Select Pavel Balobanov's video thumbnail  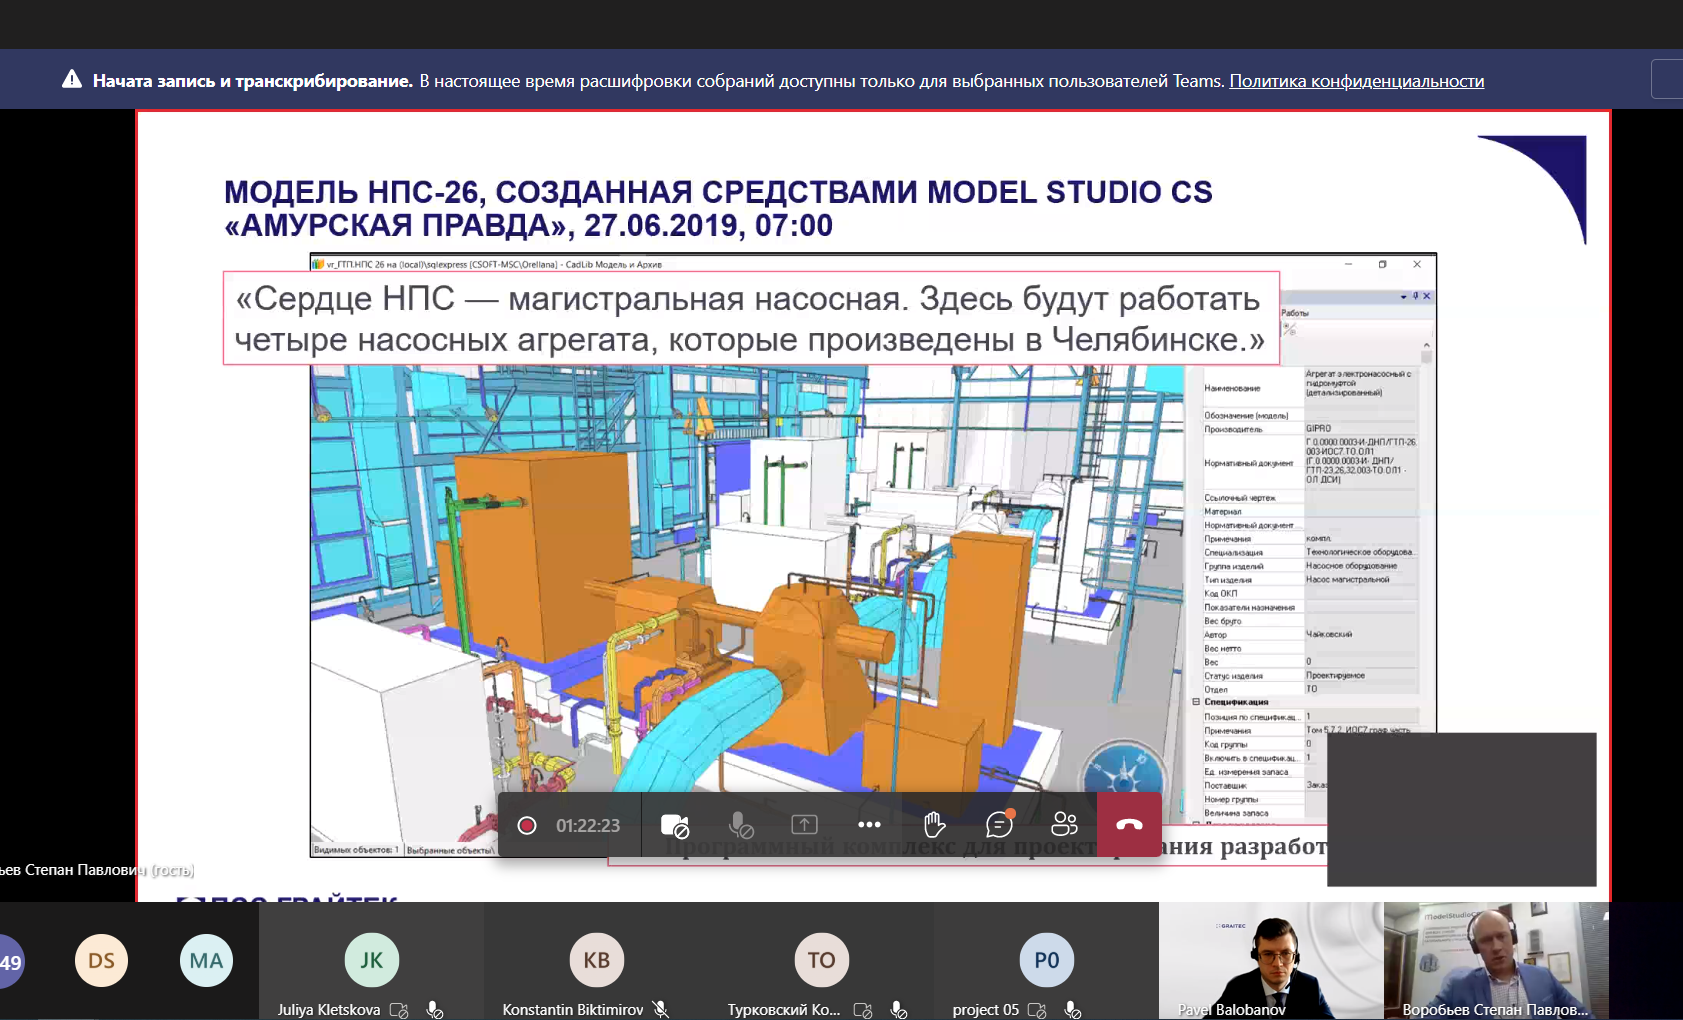click(1271, 960)
